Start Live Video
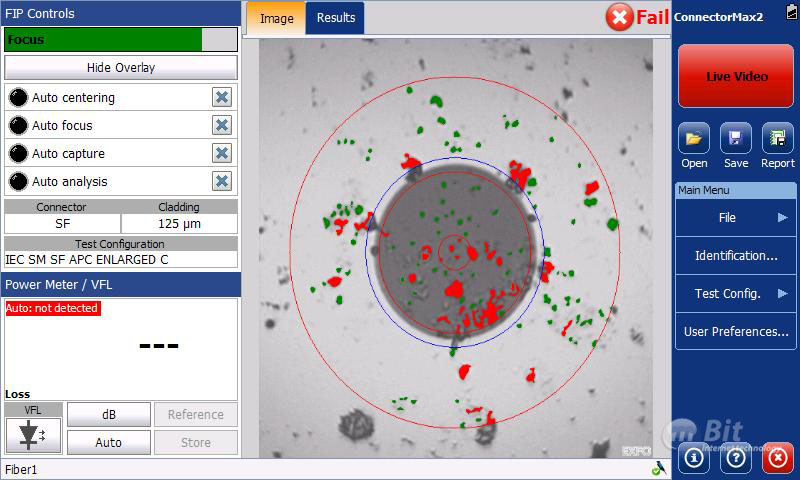 pos(736,76)
